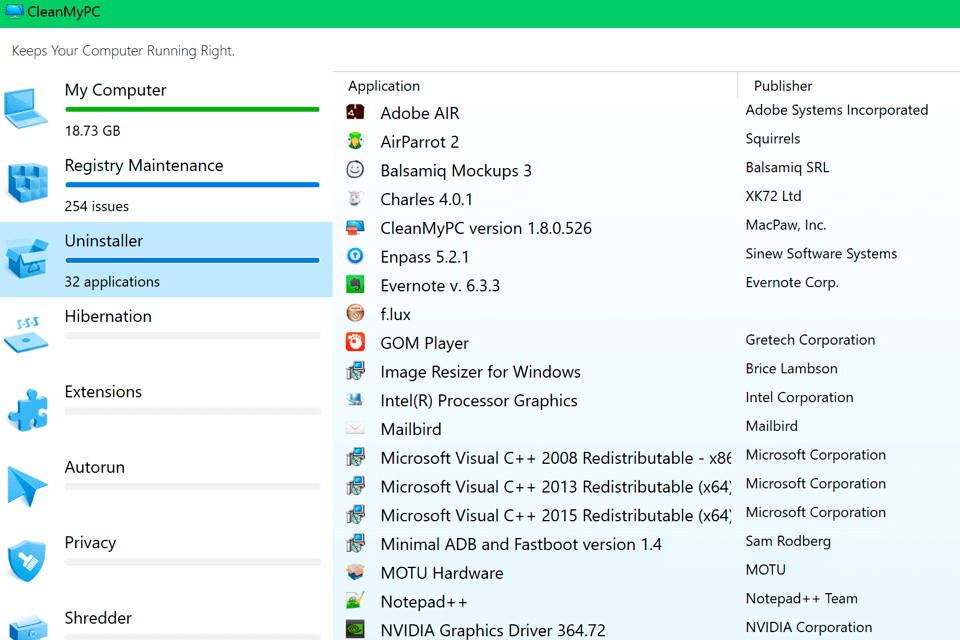Select Minimal ADB and Fastboot version 1.4
This screenshot has height=640, width=960.
520,545
